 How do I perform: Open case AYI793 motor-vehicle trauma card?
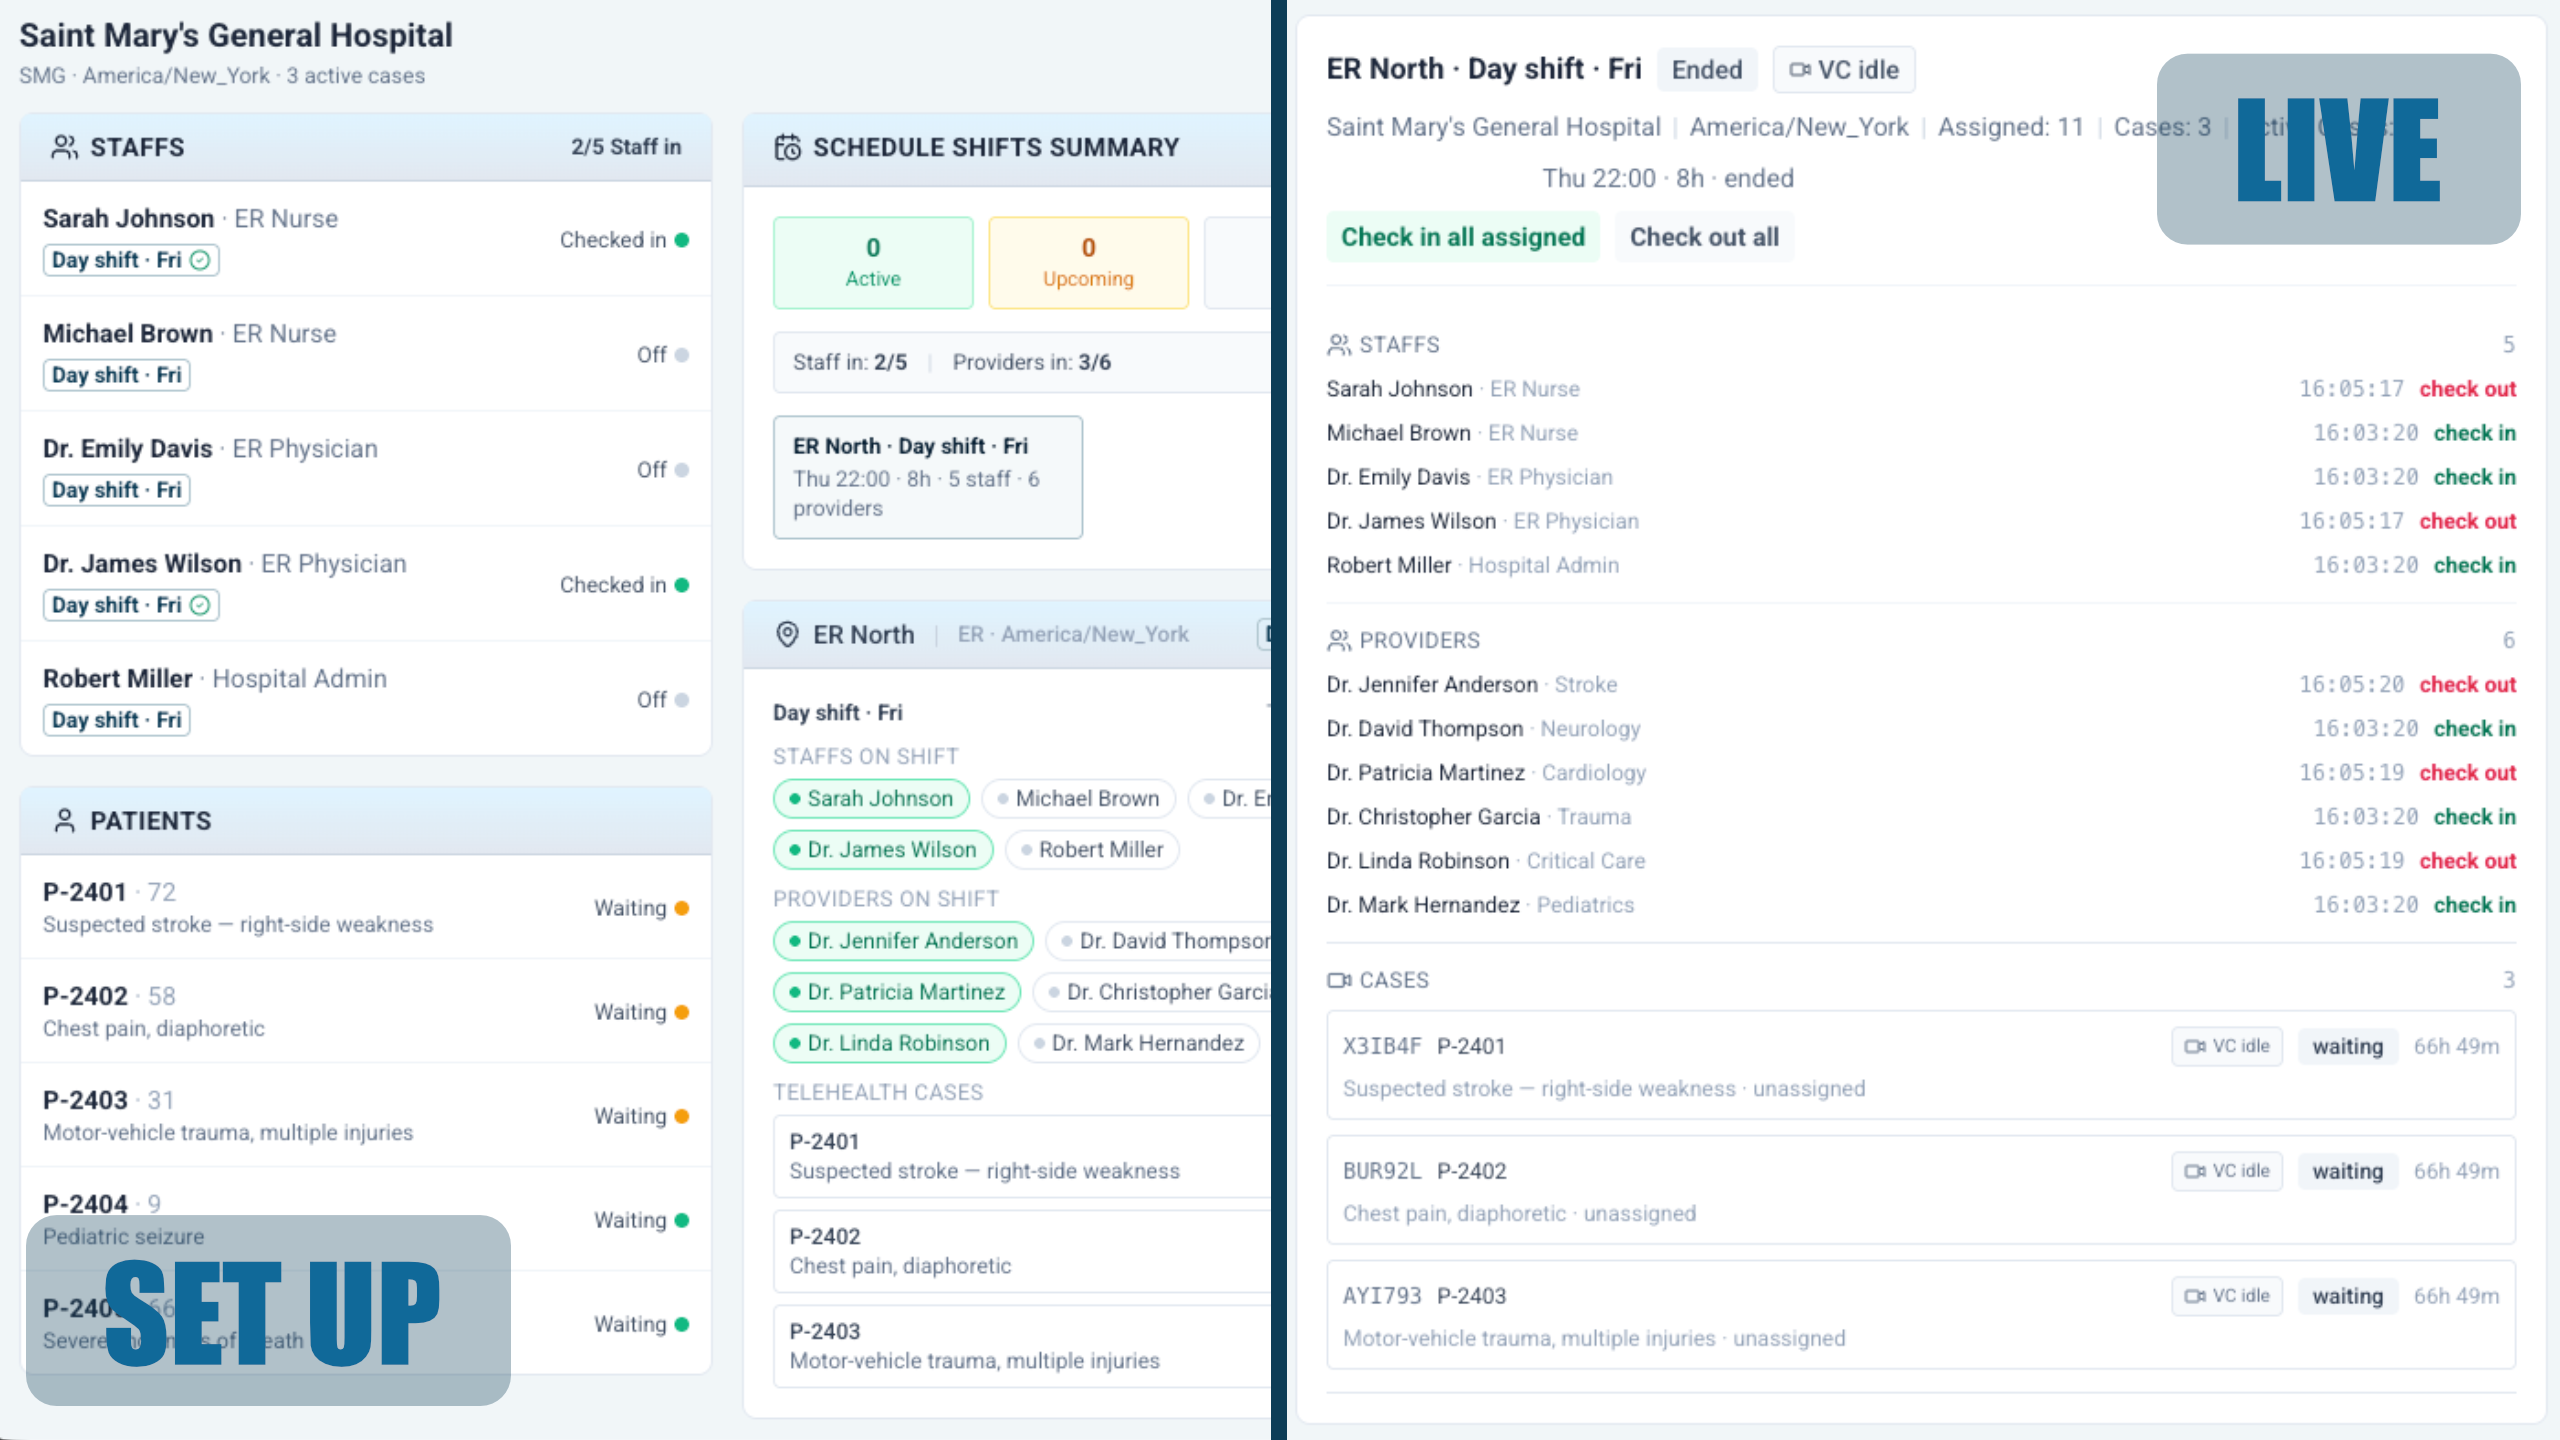click(1920, 1315)
